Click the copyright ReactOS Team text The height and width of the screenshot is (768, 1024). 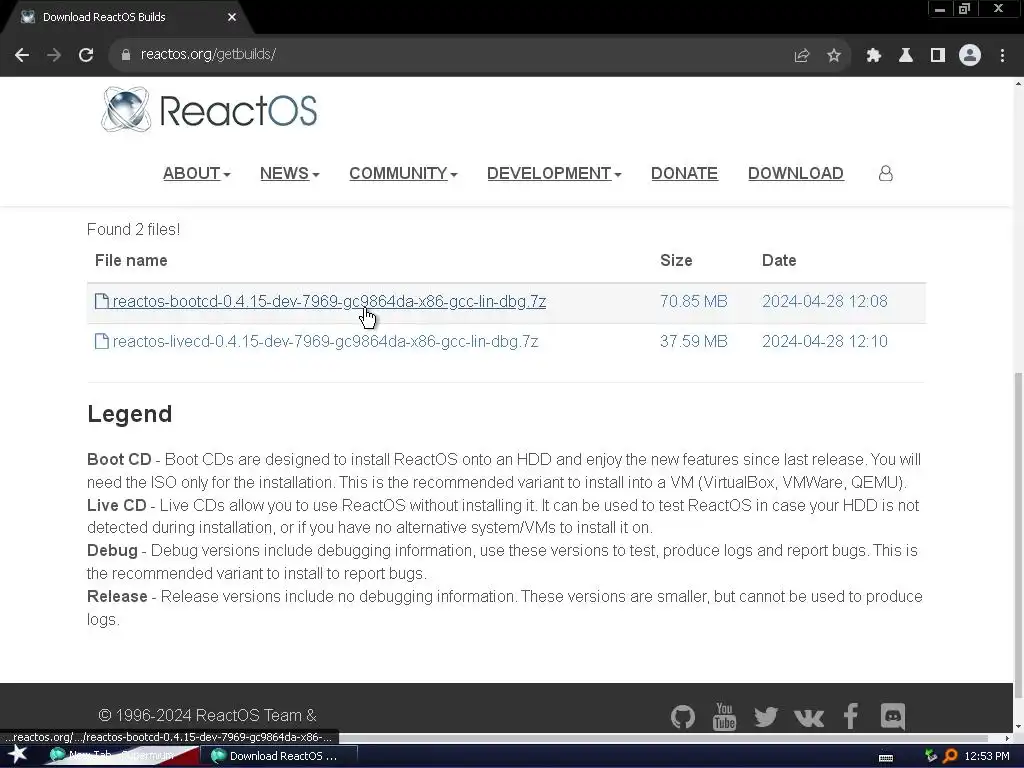tap(207, 716)
